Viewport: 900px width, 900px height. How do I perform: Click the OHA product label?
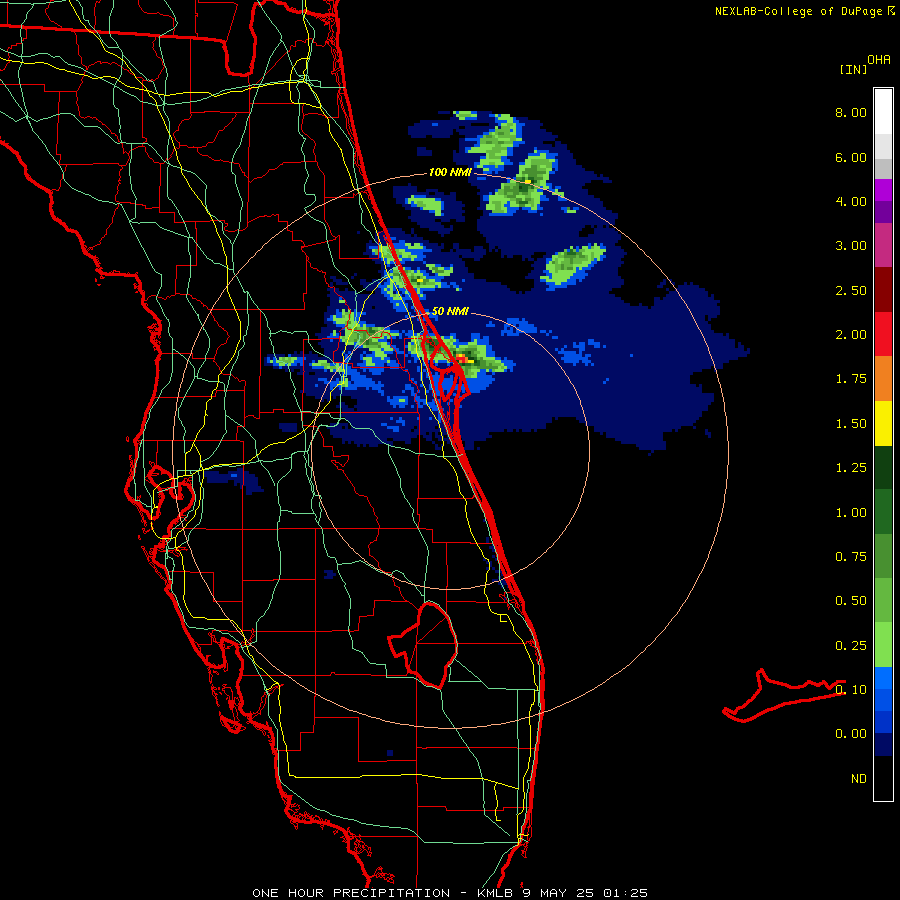(x=879, y=59)
